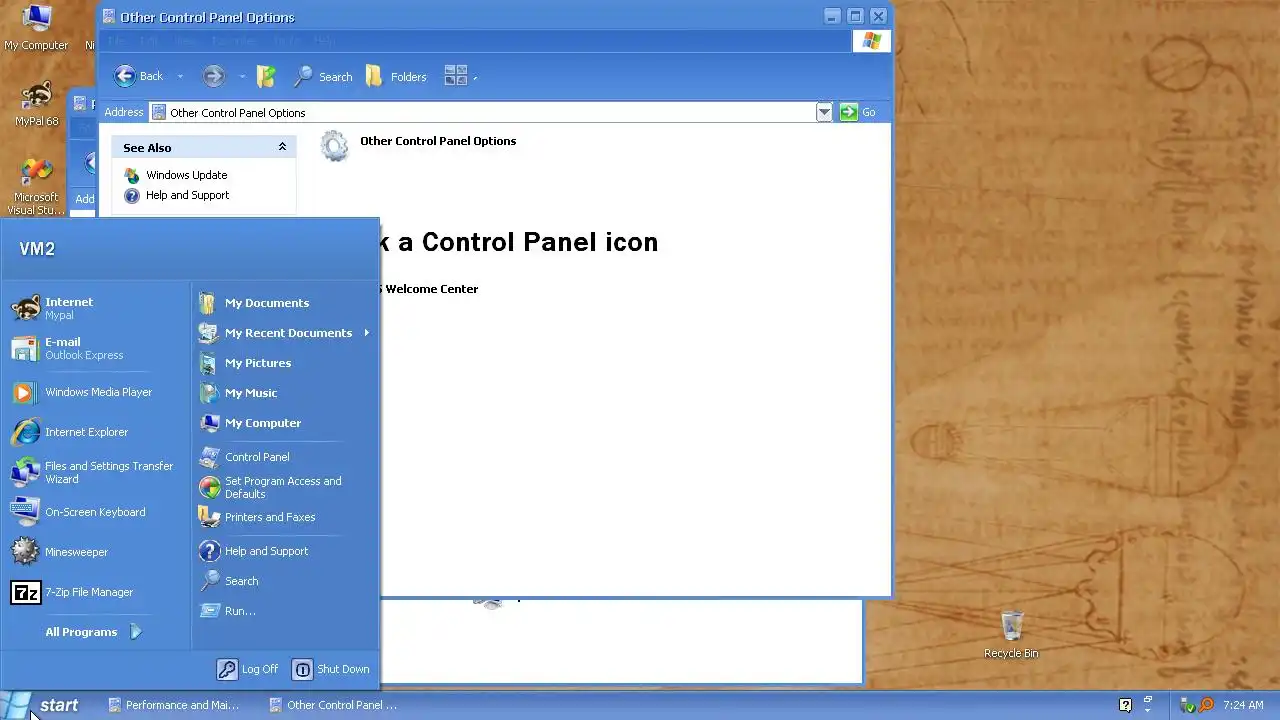Viewport: 1280px width, 720px height.
Task: Expand All Programs menu
Action: (x=94, y=632)
